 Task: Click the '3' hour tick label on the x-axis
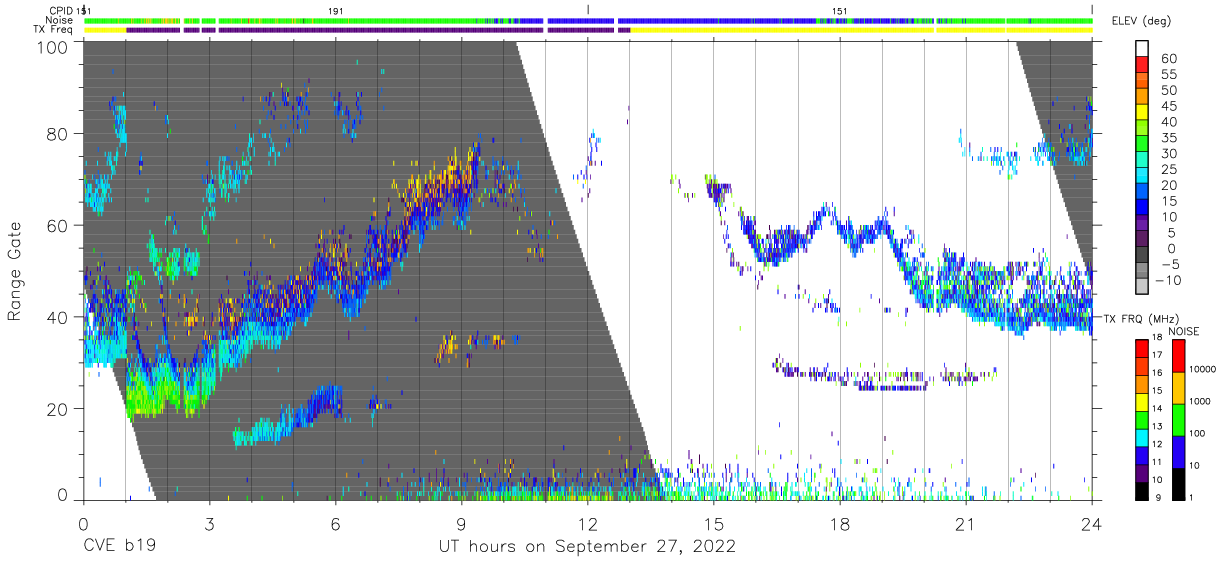pos(209,523)
